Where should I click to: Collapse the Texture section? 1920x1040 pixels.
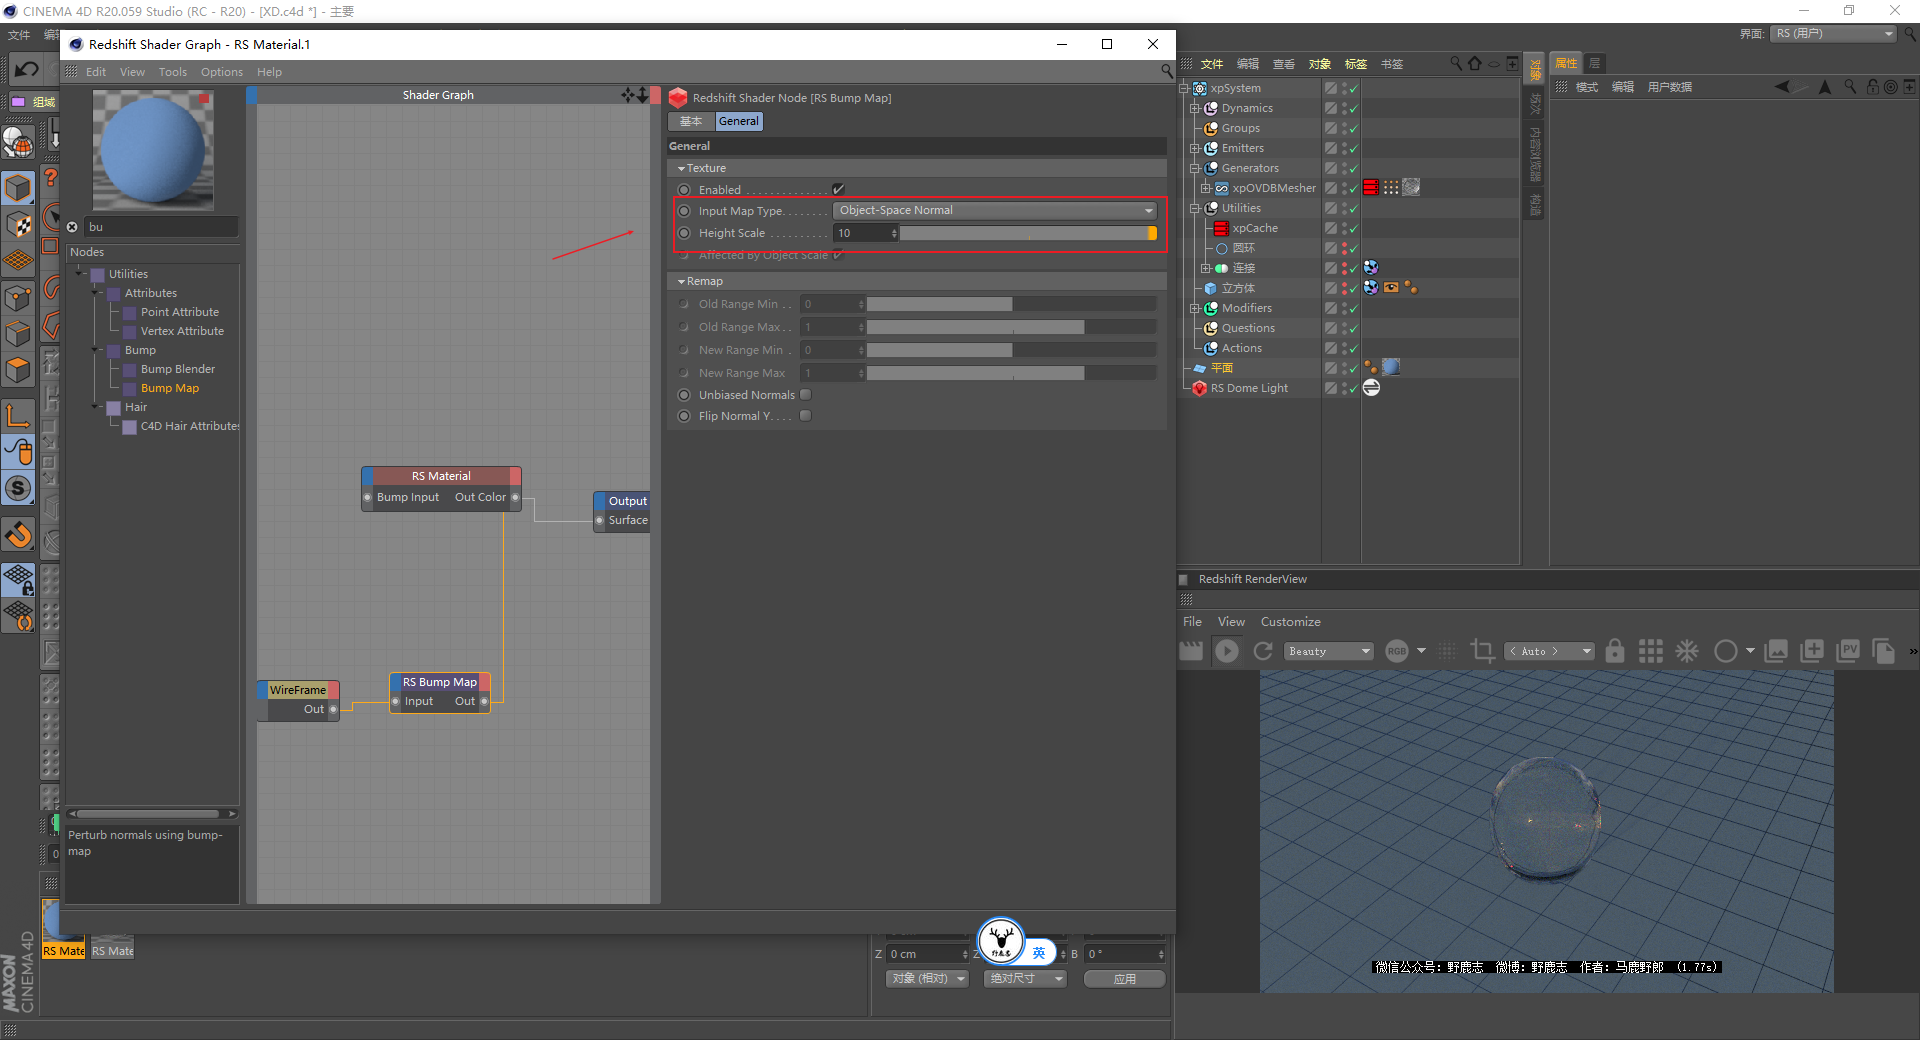(681, 169)
